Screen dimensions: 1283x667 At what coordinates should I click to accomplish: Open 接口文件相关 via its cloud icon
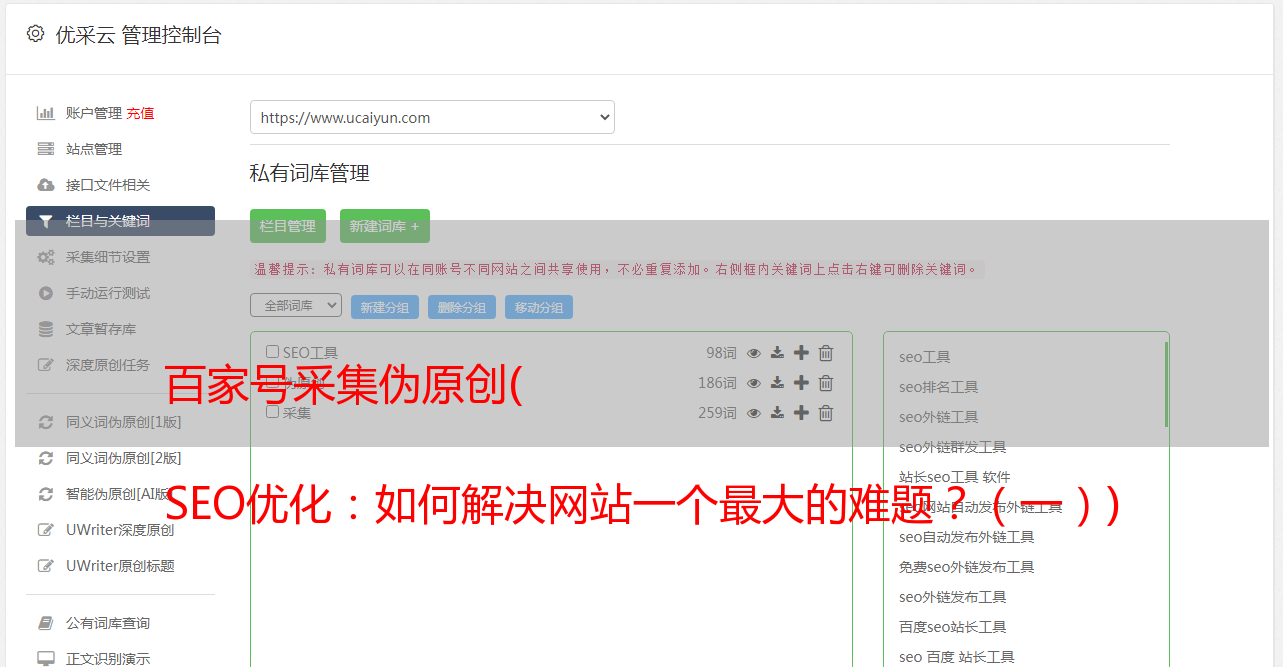(x=45, y=185)
